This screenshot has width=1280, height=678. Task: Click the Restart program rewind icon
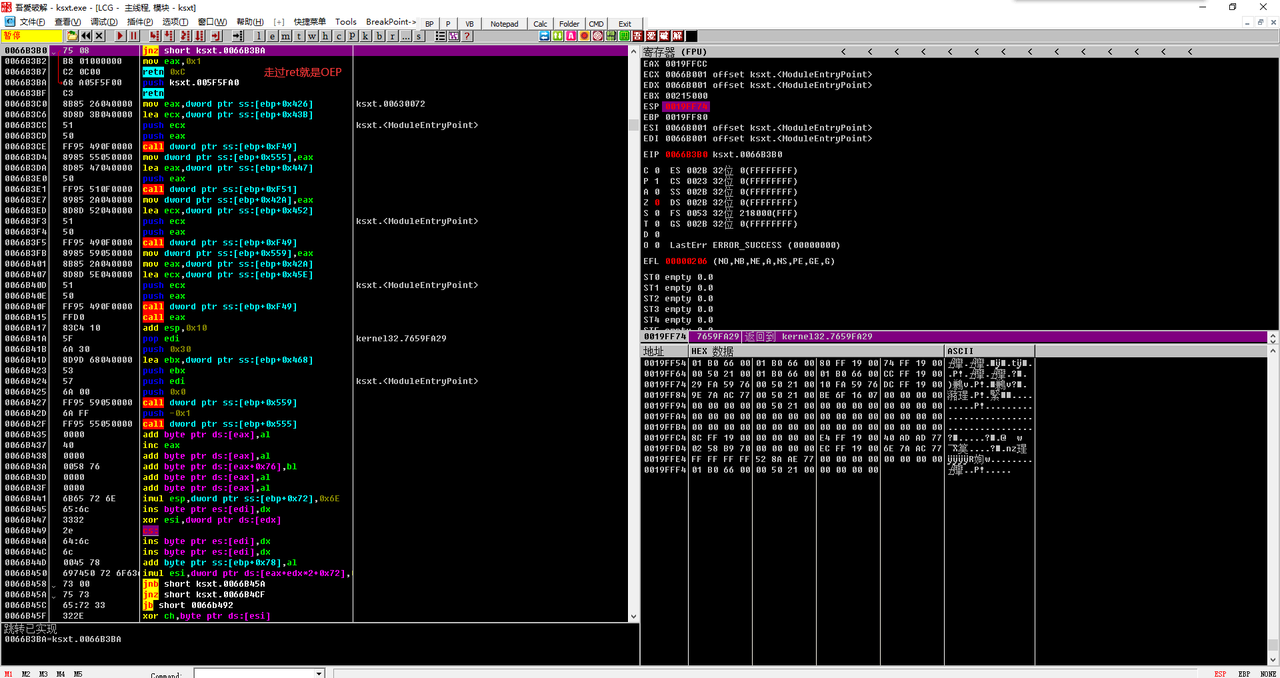pyautogui.click(x=86, y=36)
